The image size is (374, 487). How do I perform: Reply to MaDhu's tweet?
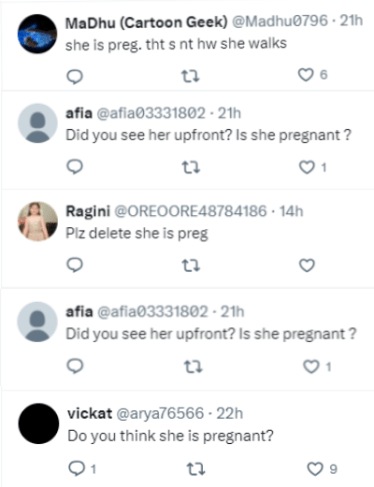pyautogui.click(x=75, y=76)
